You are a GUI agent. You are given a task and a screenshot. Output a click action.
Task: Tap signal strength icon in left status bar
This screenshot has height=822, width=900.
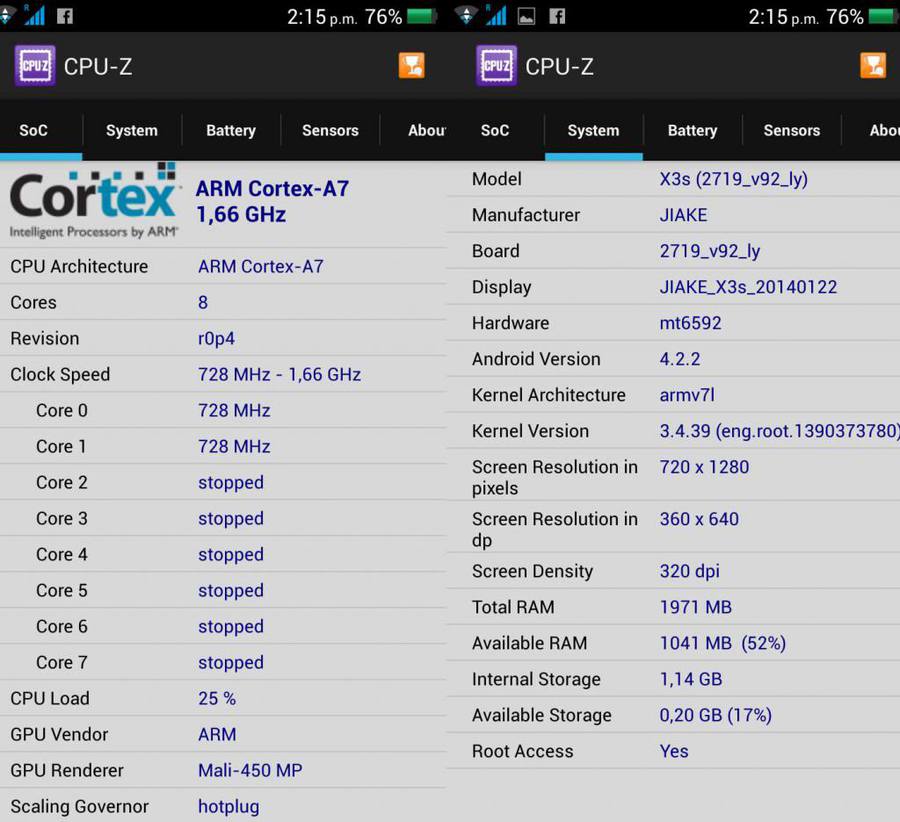pos(34,15)
